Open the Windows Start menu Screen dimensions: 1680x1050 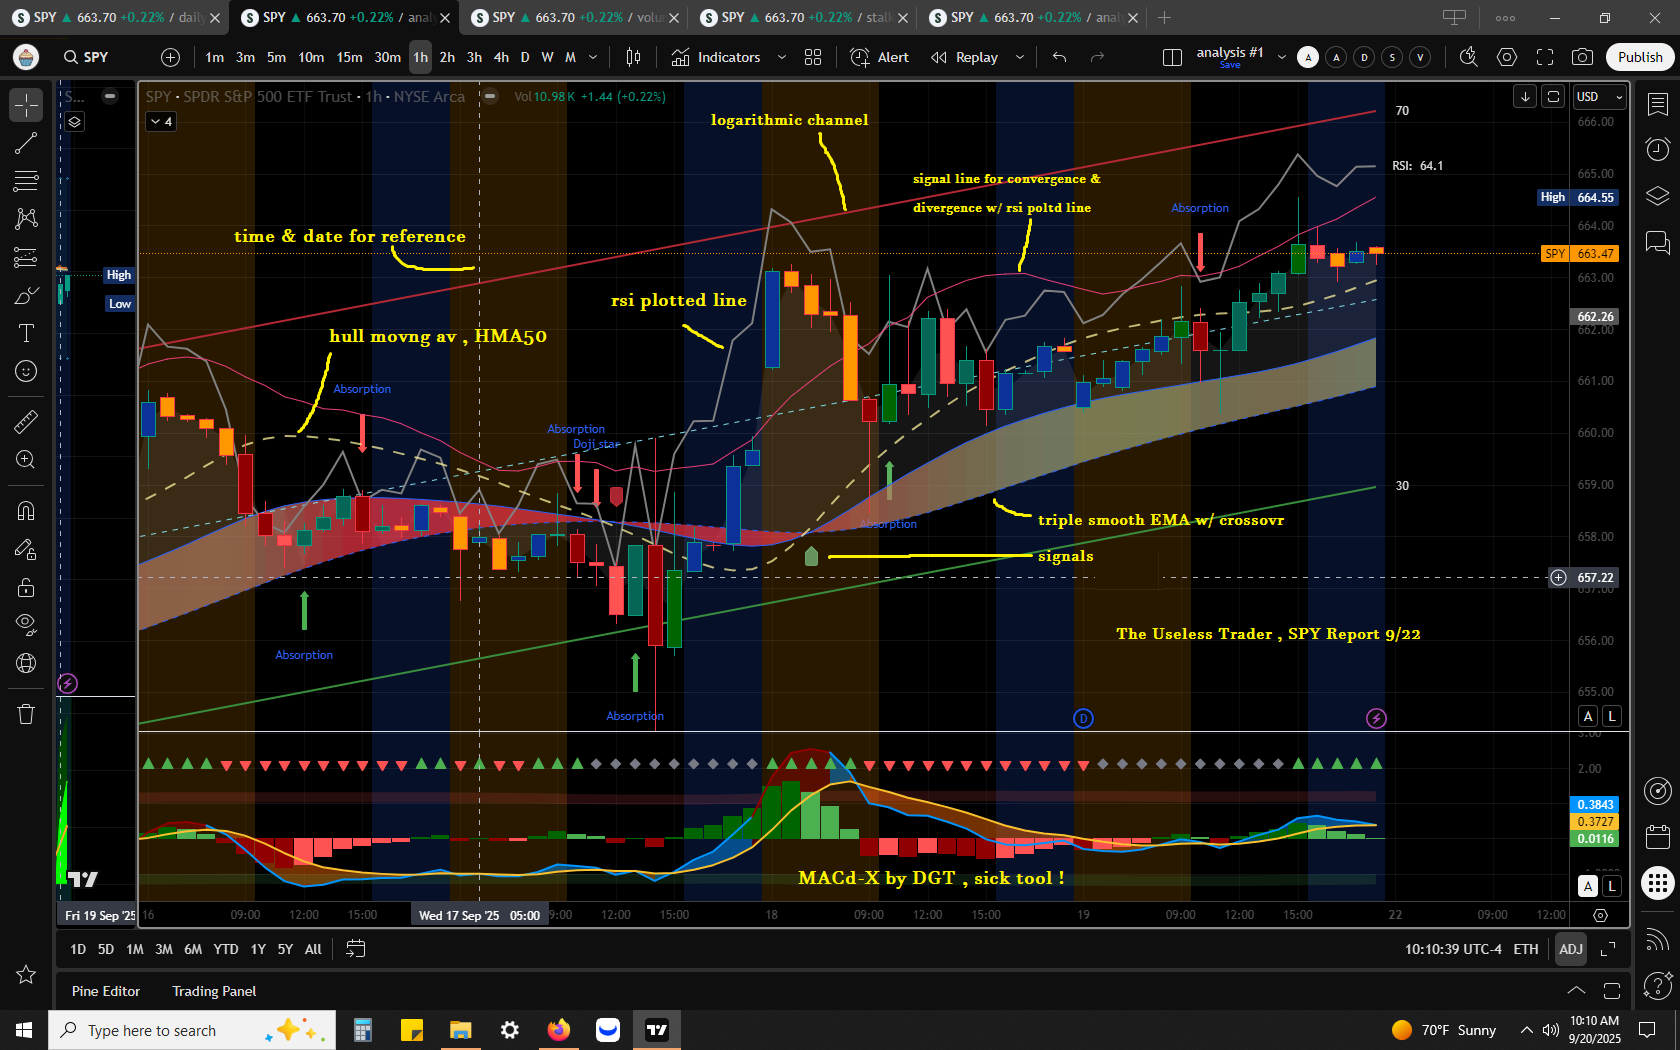23,1030
